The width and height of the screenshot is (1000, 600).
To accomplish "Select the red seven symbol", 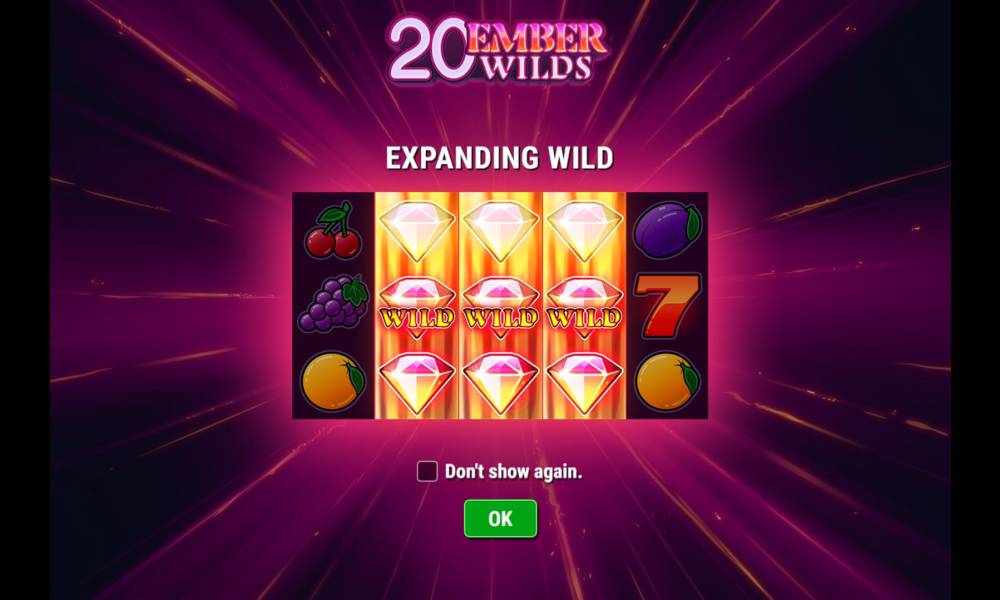I will [667, 305].
